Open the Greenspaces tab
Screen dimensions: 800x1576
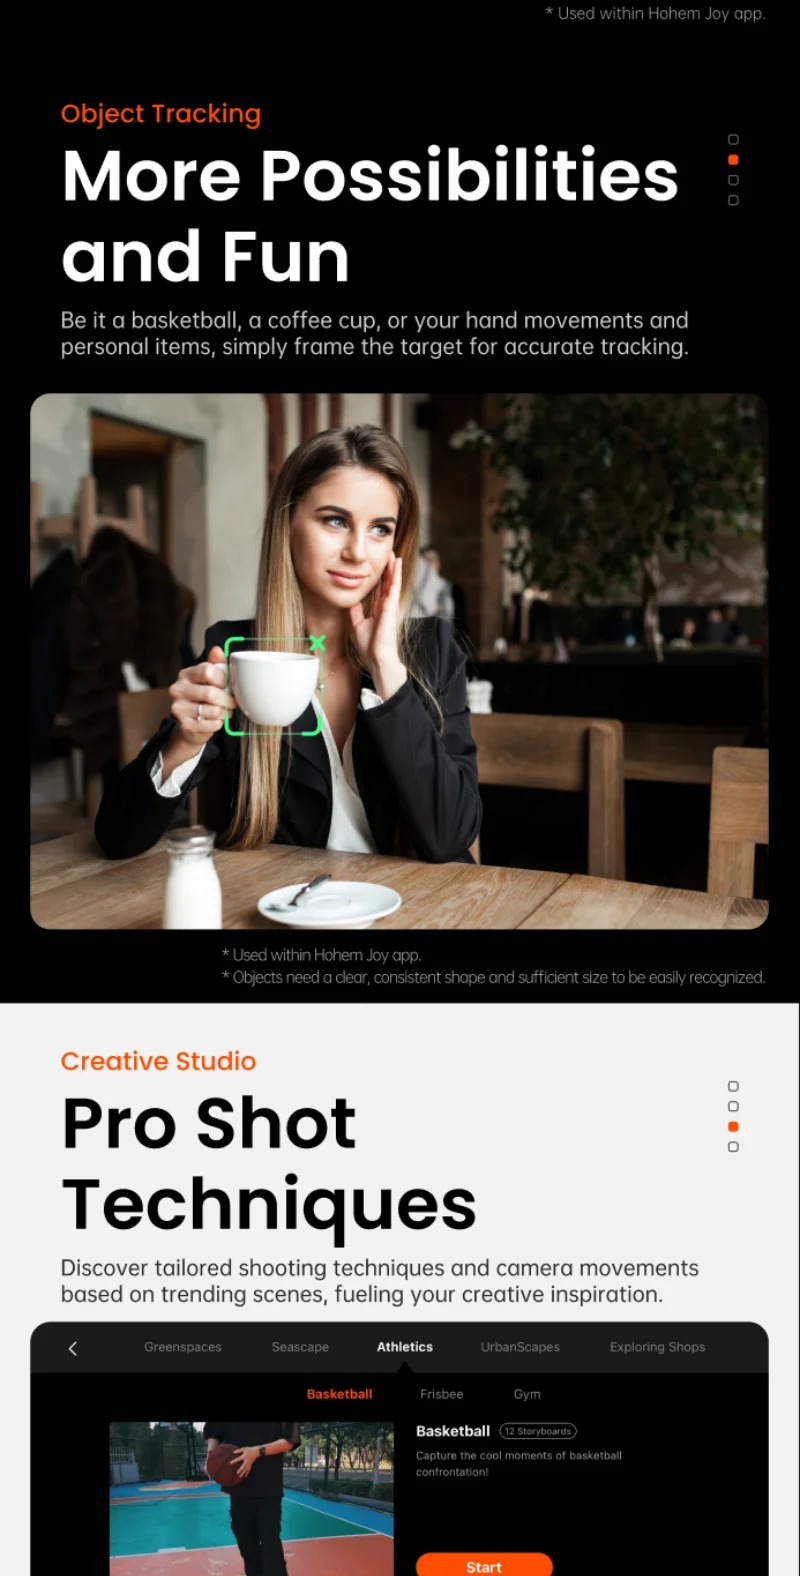(183, 1347)
